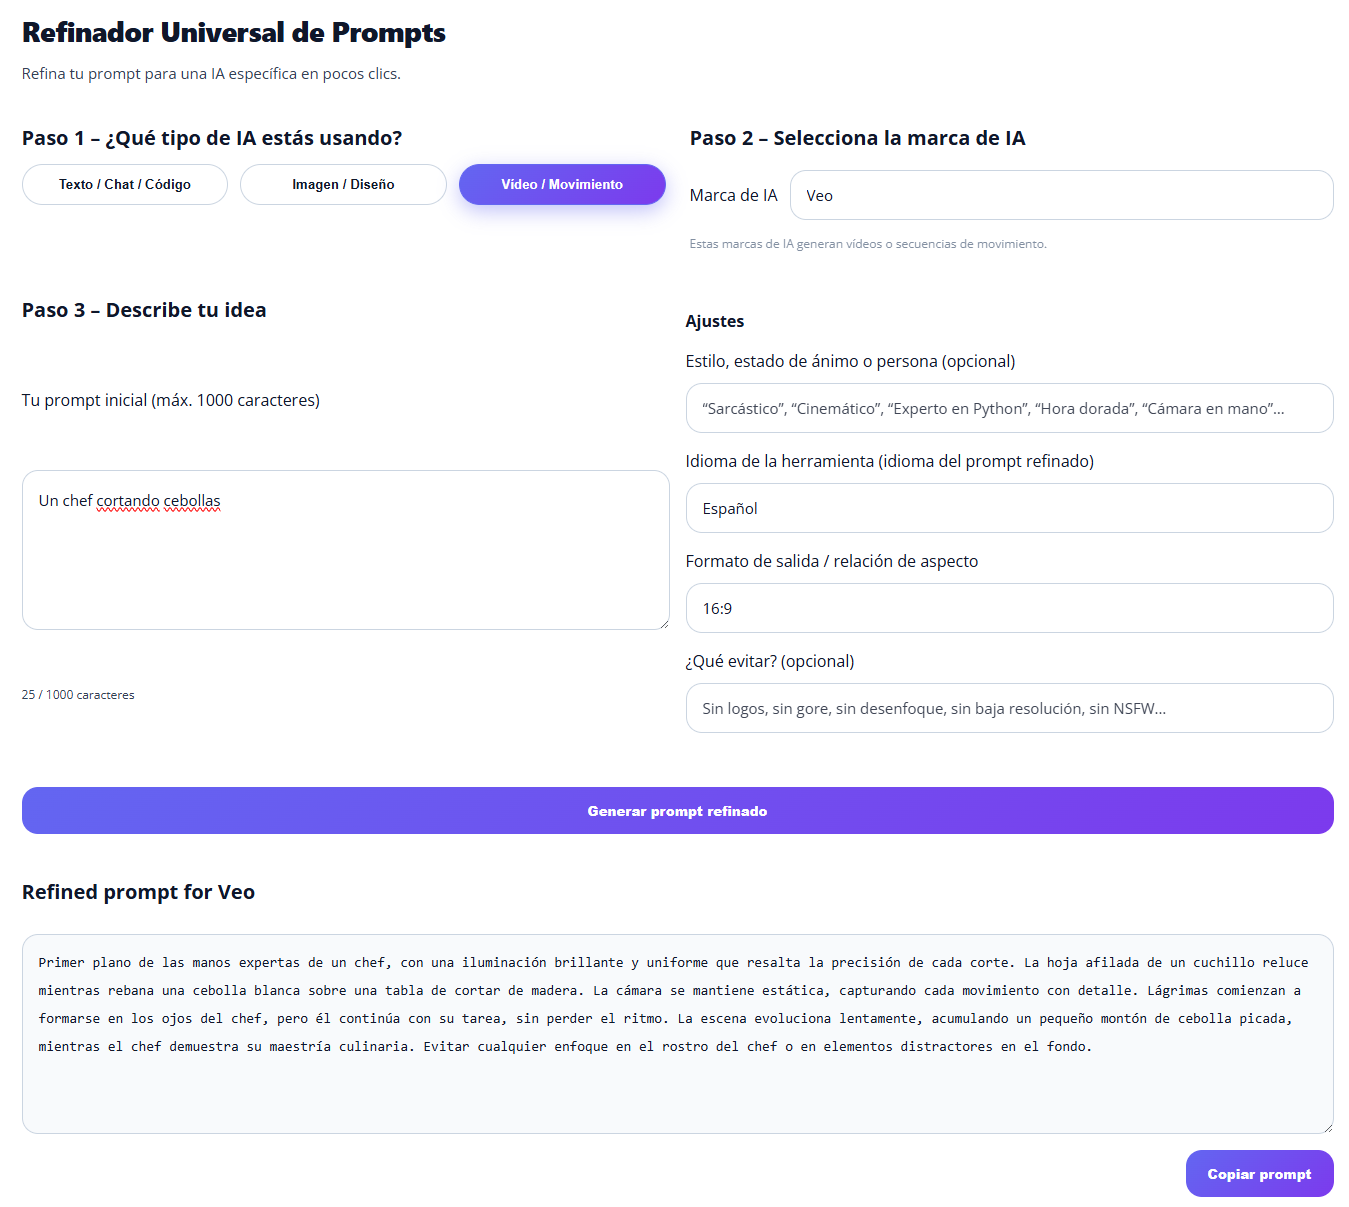Select the Vídeo / Movimiento option
Screen dimensions: 1349x1207
point(562,185)
